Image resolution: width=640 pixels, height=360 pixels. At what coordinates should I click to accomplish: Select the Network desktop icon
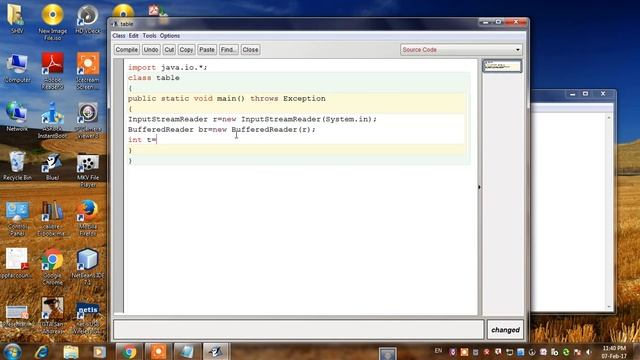(17, 117)
